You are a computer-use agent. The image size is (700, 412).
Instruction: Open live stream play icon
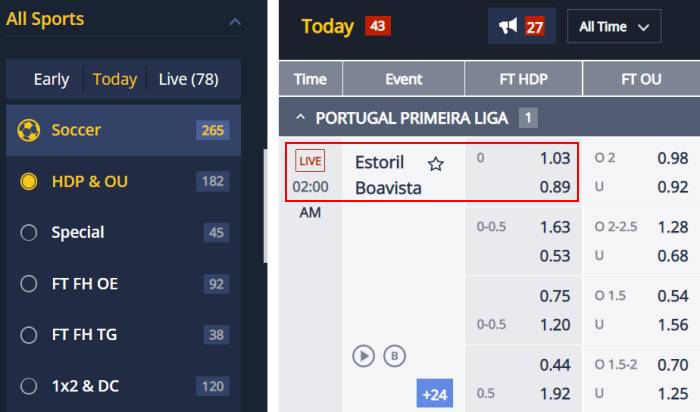click(363, 356)
